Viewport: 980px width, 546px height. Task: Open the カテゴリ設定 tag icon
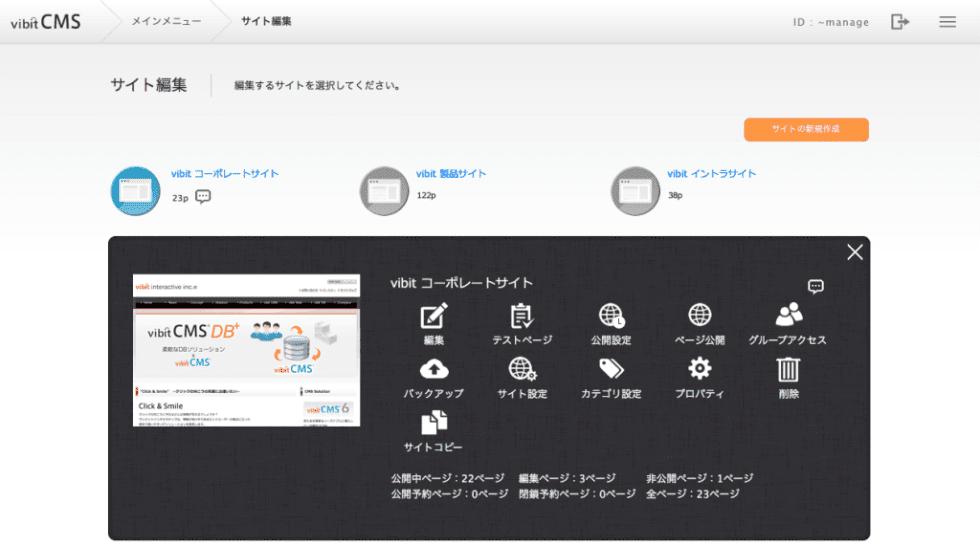611,369
